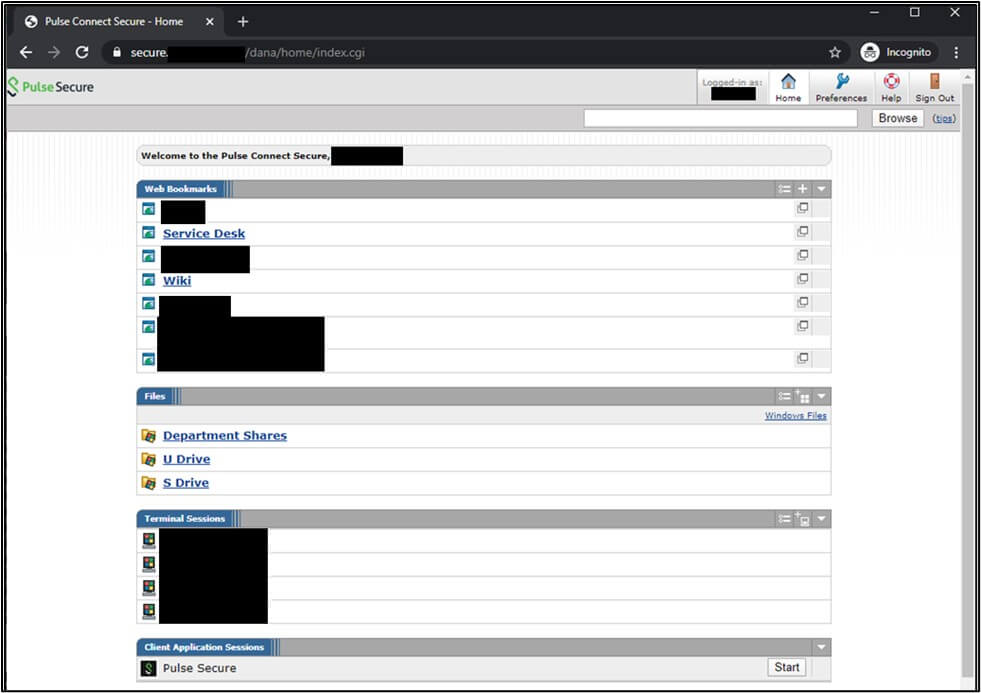Click Department Shares folder icon
Viewport: 981px width, 693px height.
(x=148, y=435)
